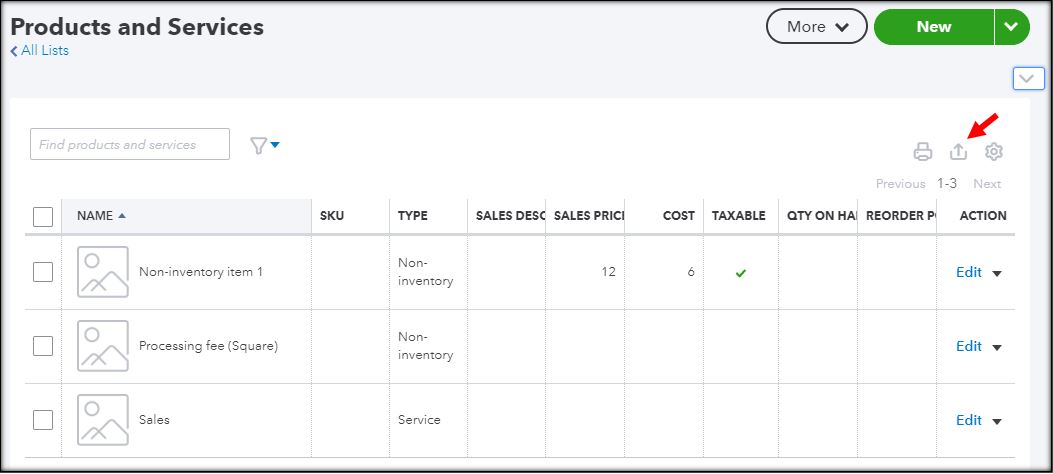Click the green New button
This screenshot has width=1053, height=474.
coord(933,27)
